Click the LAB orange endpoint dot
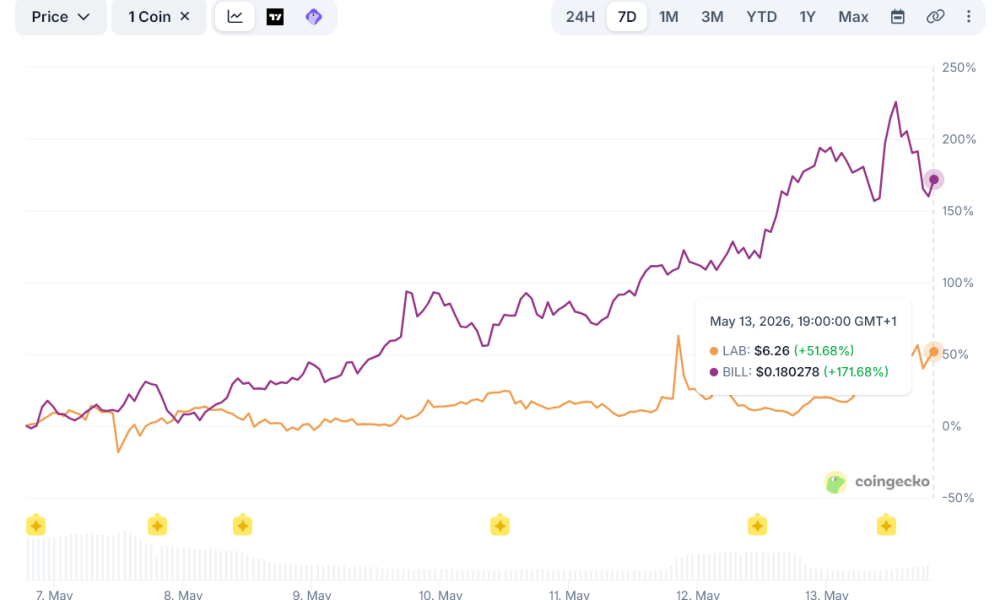This screenshot has width=1000, height=600. click(934, 351)
